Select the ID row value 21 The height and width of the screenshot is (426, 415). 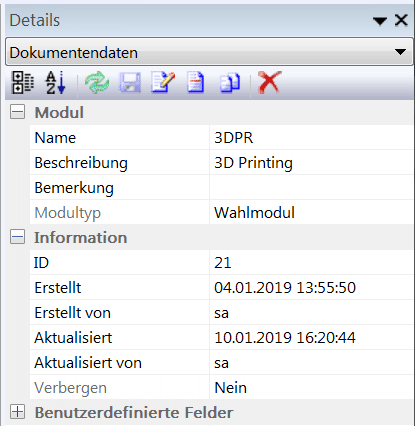(311, 262)
